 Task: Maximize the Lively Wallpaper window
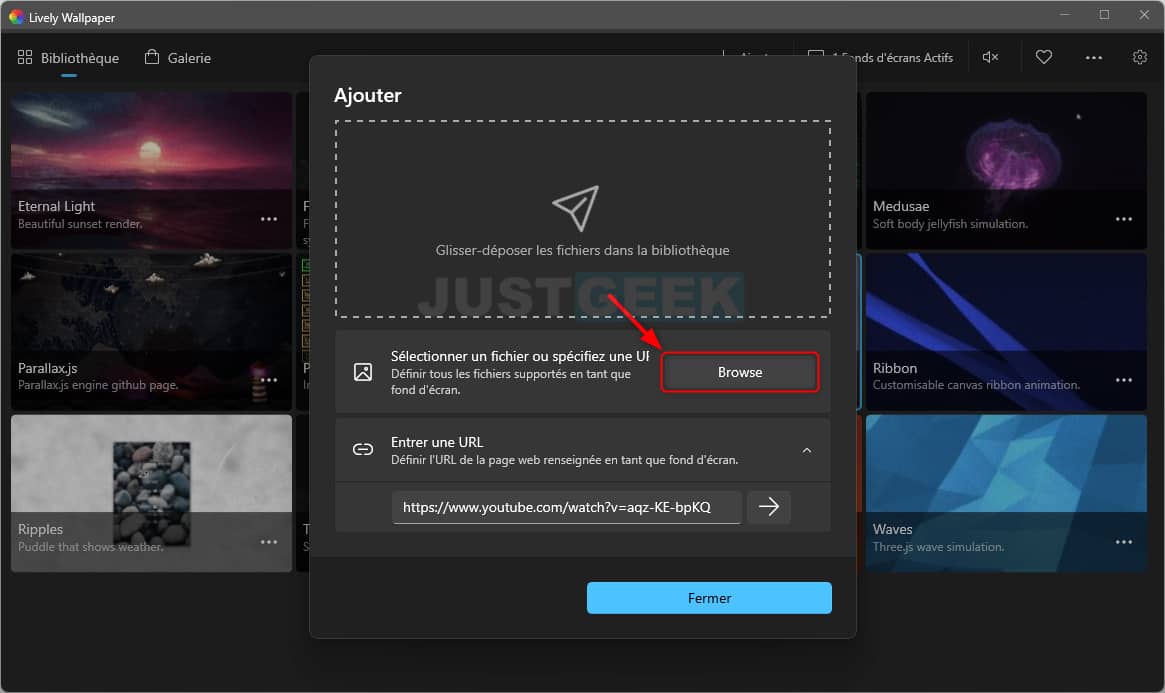coord(1105,15)
